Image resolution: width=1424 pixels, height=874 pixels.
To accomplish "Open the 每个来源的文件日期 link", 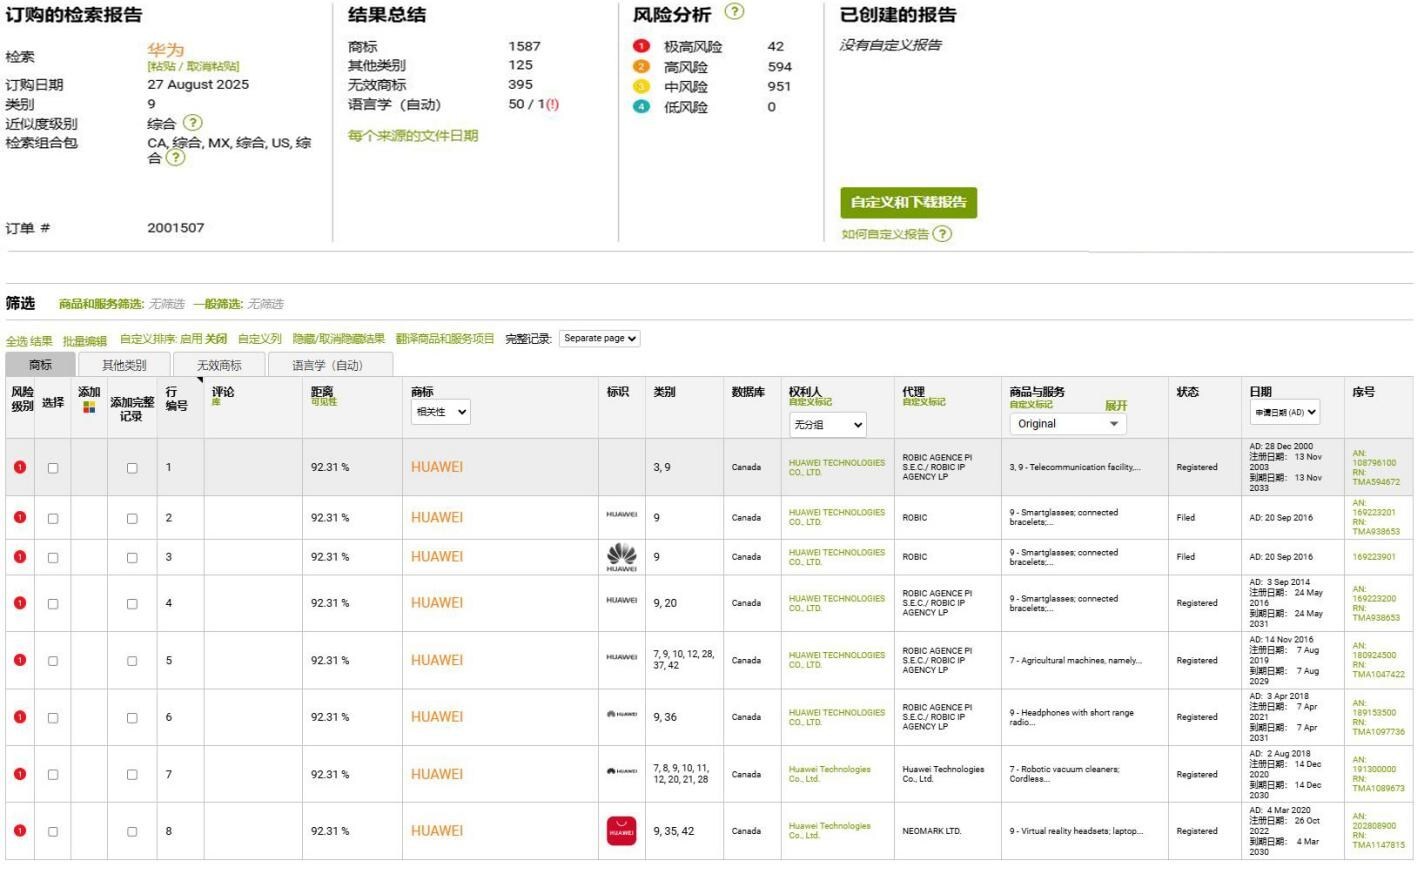I will pyautogui.click(x=413, y=136).
